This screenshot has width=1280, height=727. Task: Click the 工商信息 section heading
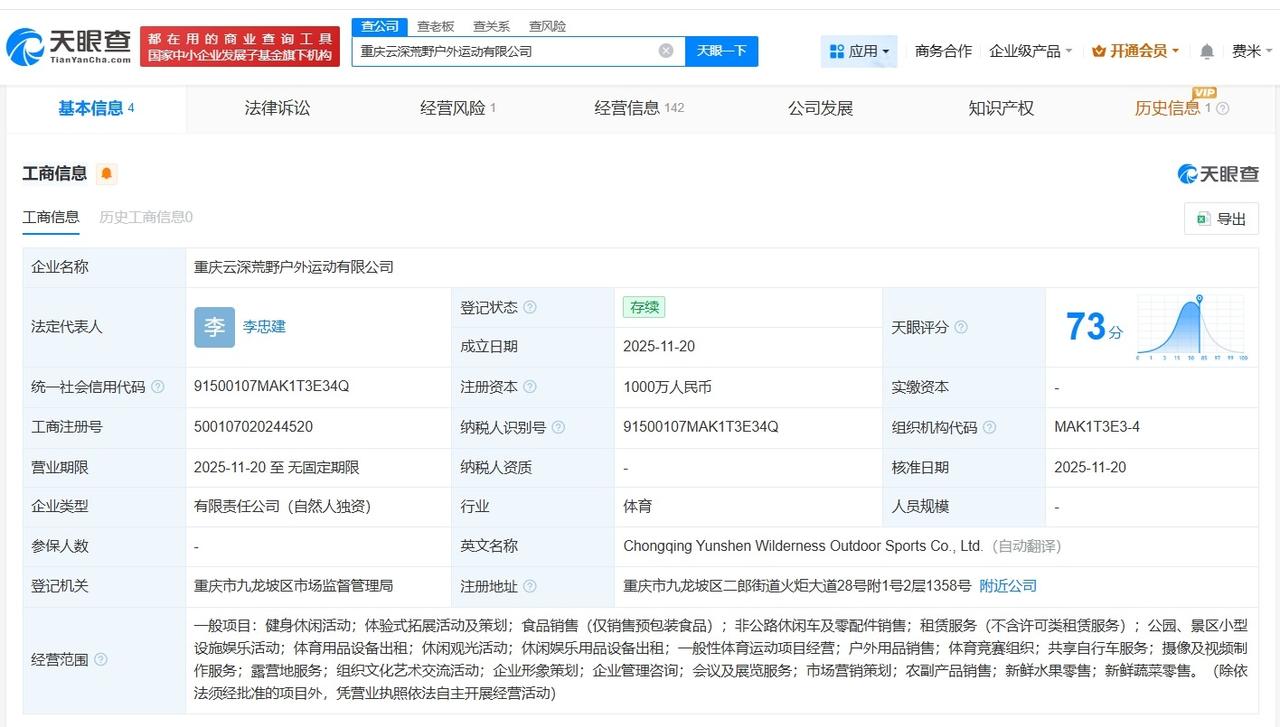click(x=55, y=174)
